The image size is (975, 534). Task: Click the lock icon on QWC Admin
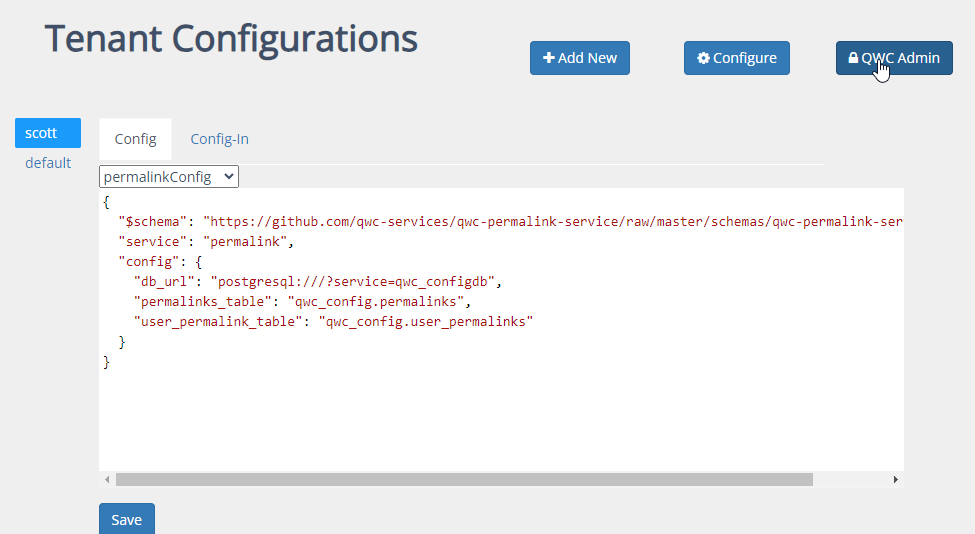click(853, 58)
